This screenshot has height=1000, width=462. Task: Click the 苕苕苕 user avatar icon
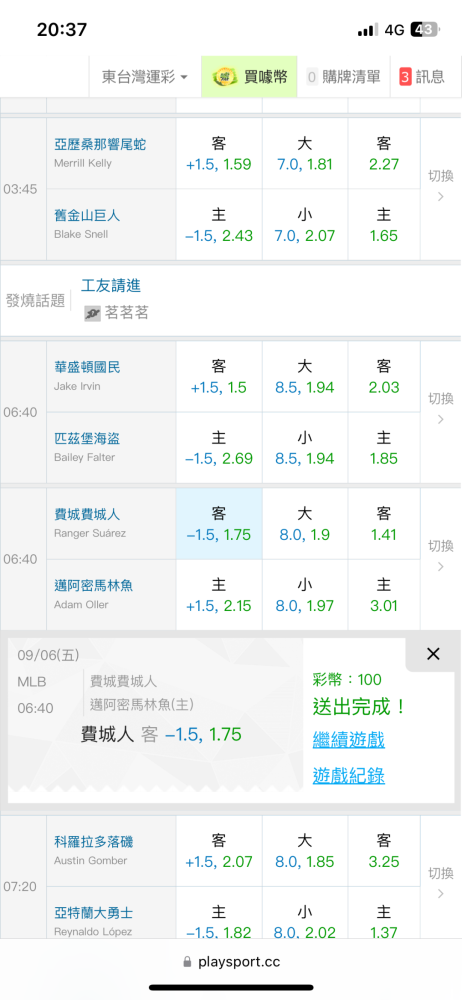click(93, 312)
